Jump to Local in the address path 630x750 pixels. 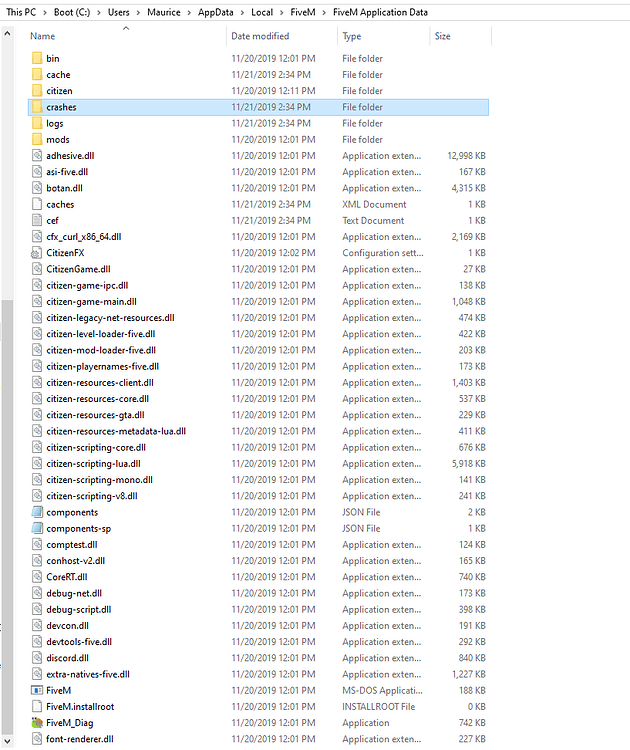click(262, 12)
